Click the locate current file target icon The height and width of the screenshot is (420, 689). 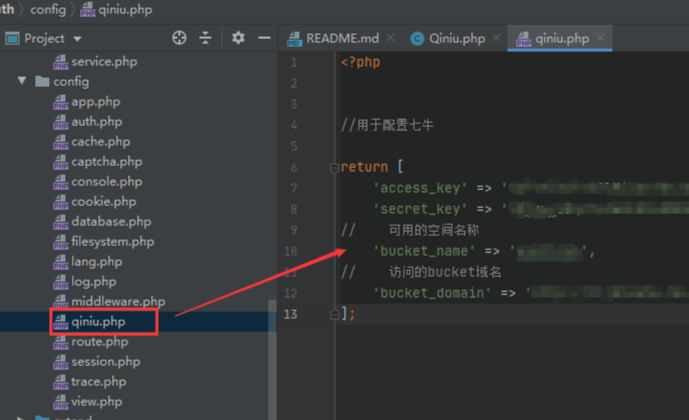point(179,38)
